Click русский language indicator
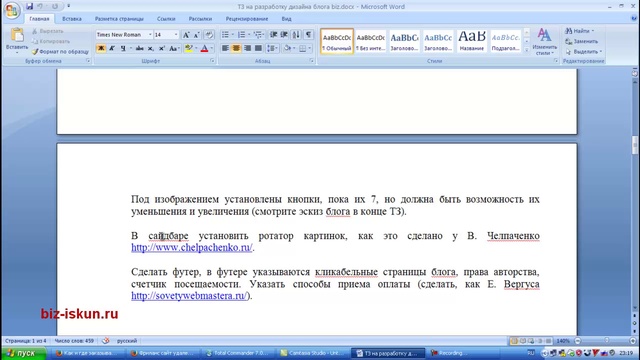This screenshot has width=640, height=360. coord(127,340)
